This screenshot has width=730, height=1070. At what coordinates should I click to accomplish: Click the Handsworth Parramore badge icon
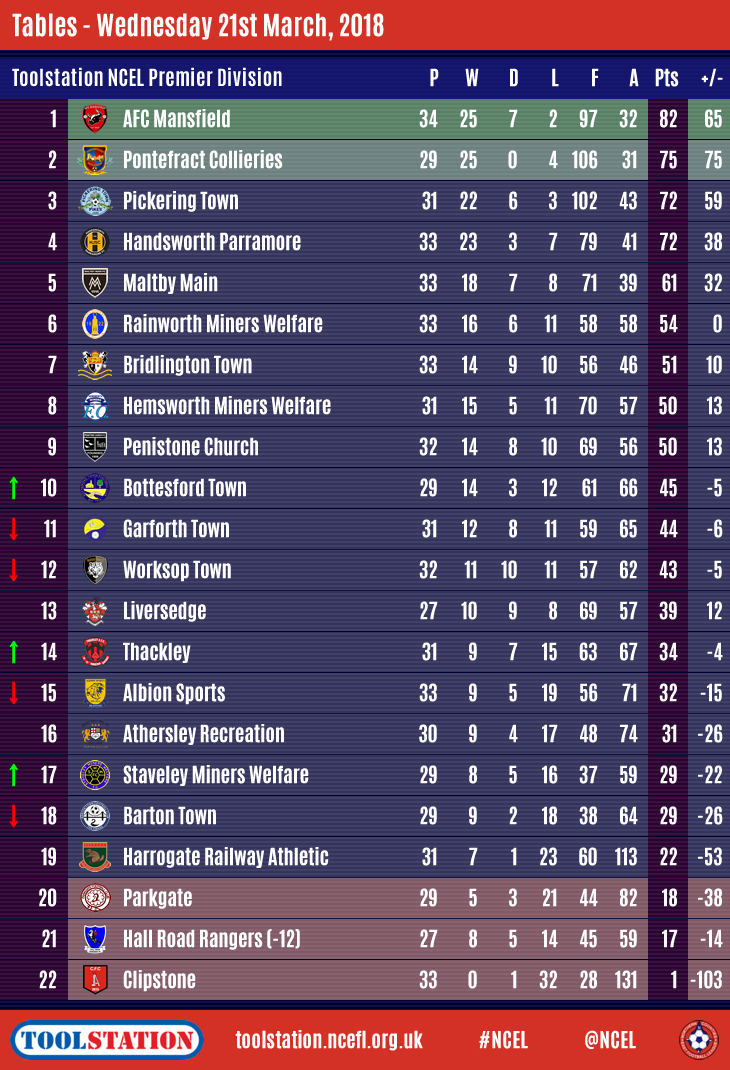tap(95, 242)
